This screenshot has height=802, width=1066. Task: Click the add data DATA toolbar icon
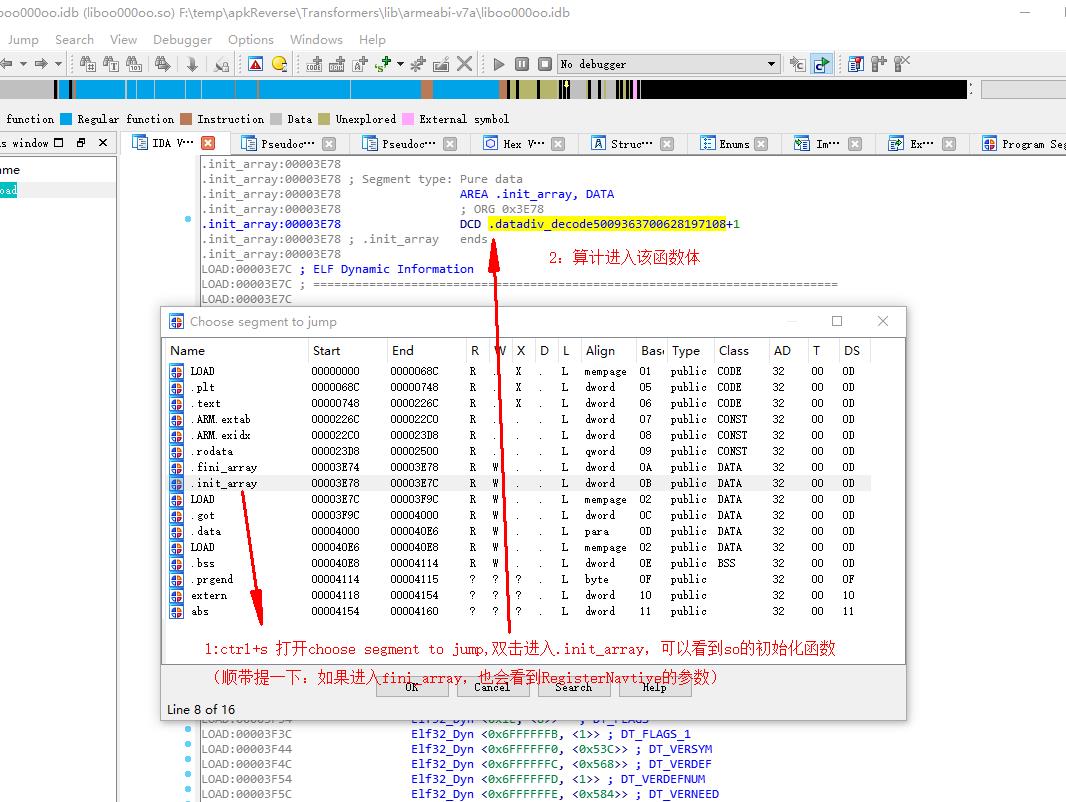(338, 63)
